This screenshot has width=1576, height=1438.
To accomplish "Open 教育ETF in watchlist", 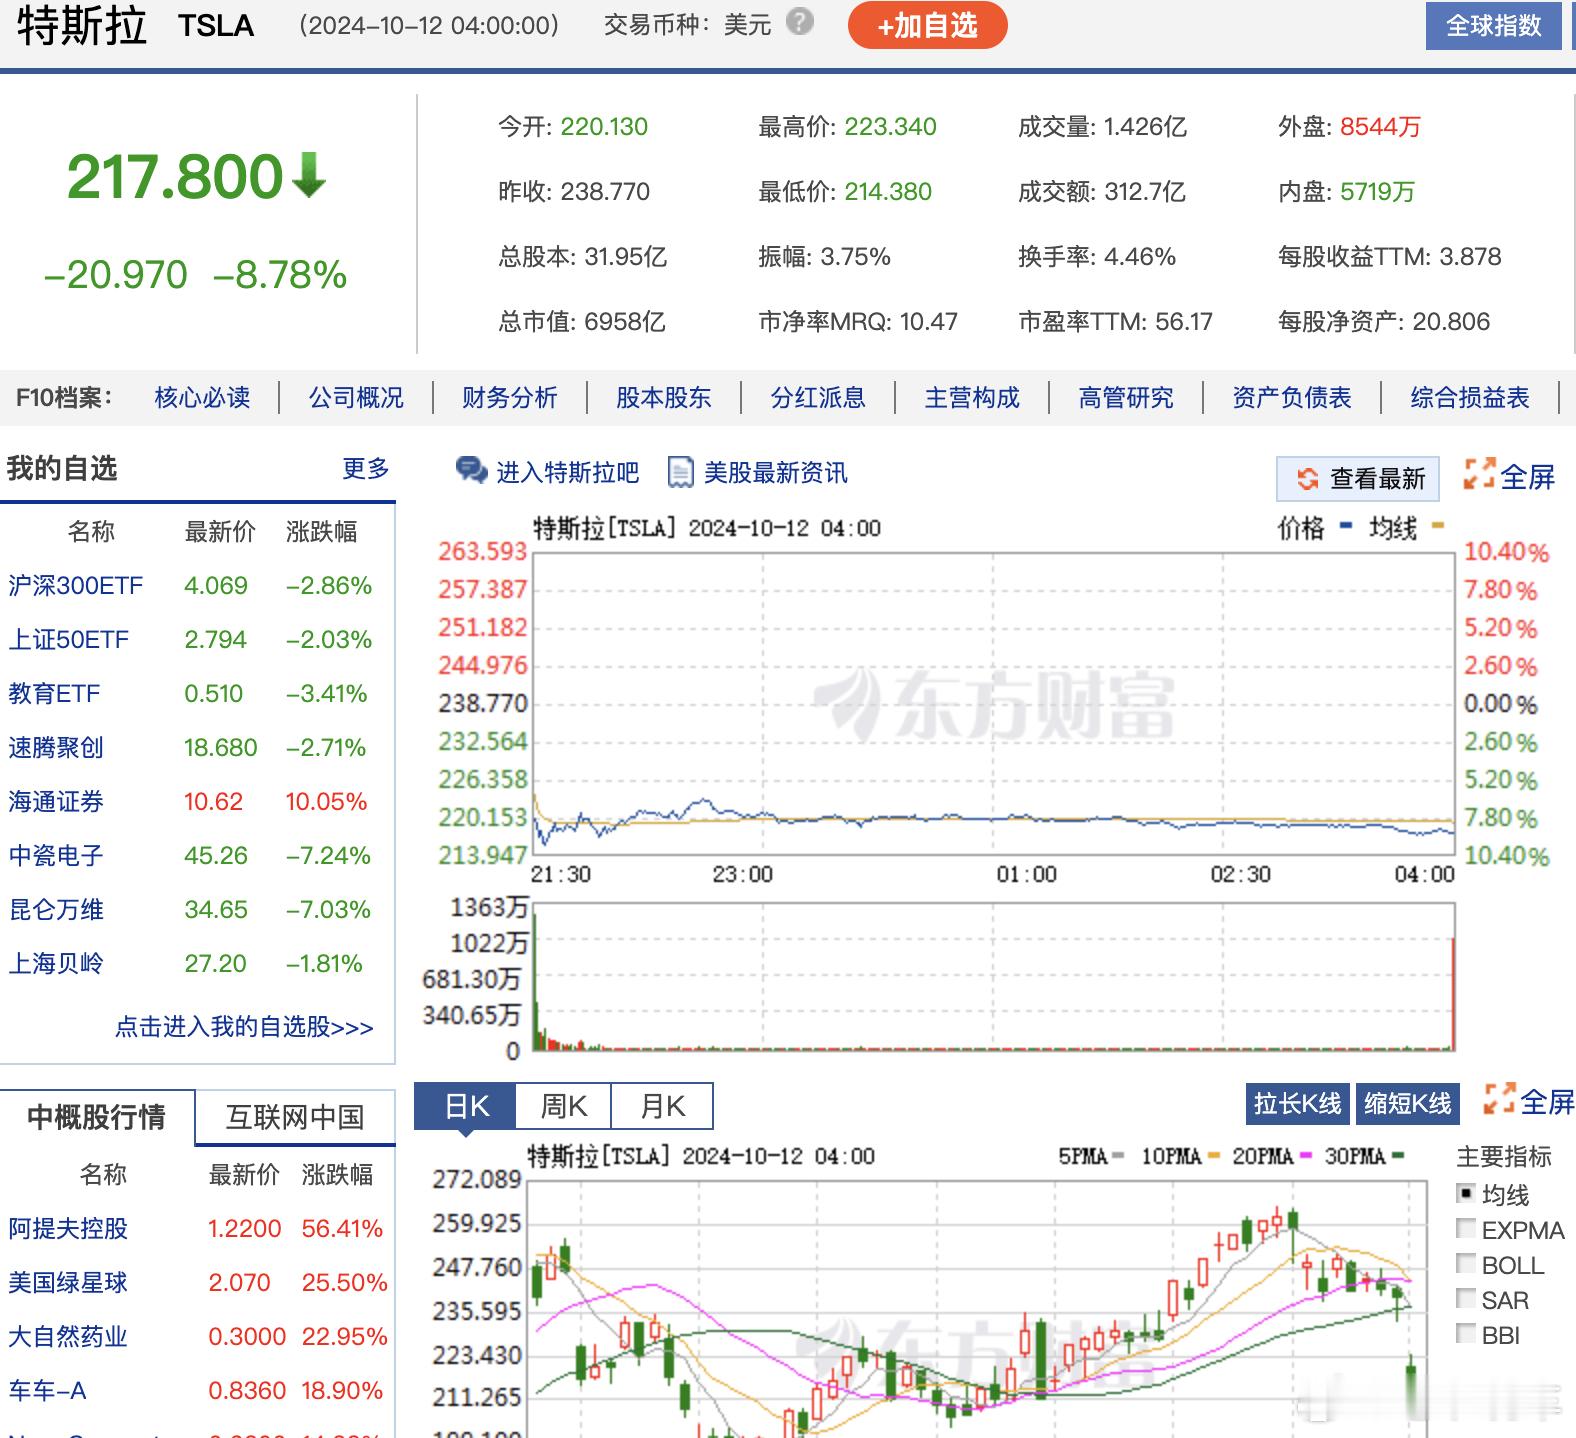I will [54, 693].
